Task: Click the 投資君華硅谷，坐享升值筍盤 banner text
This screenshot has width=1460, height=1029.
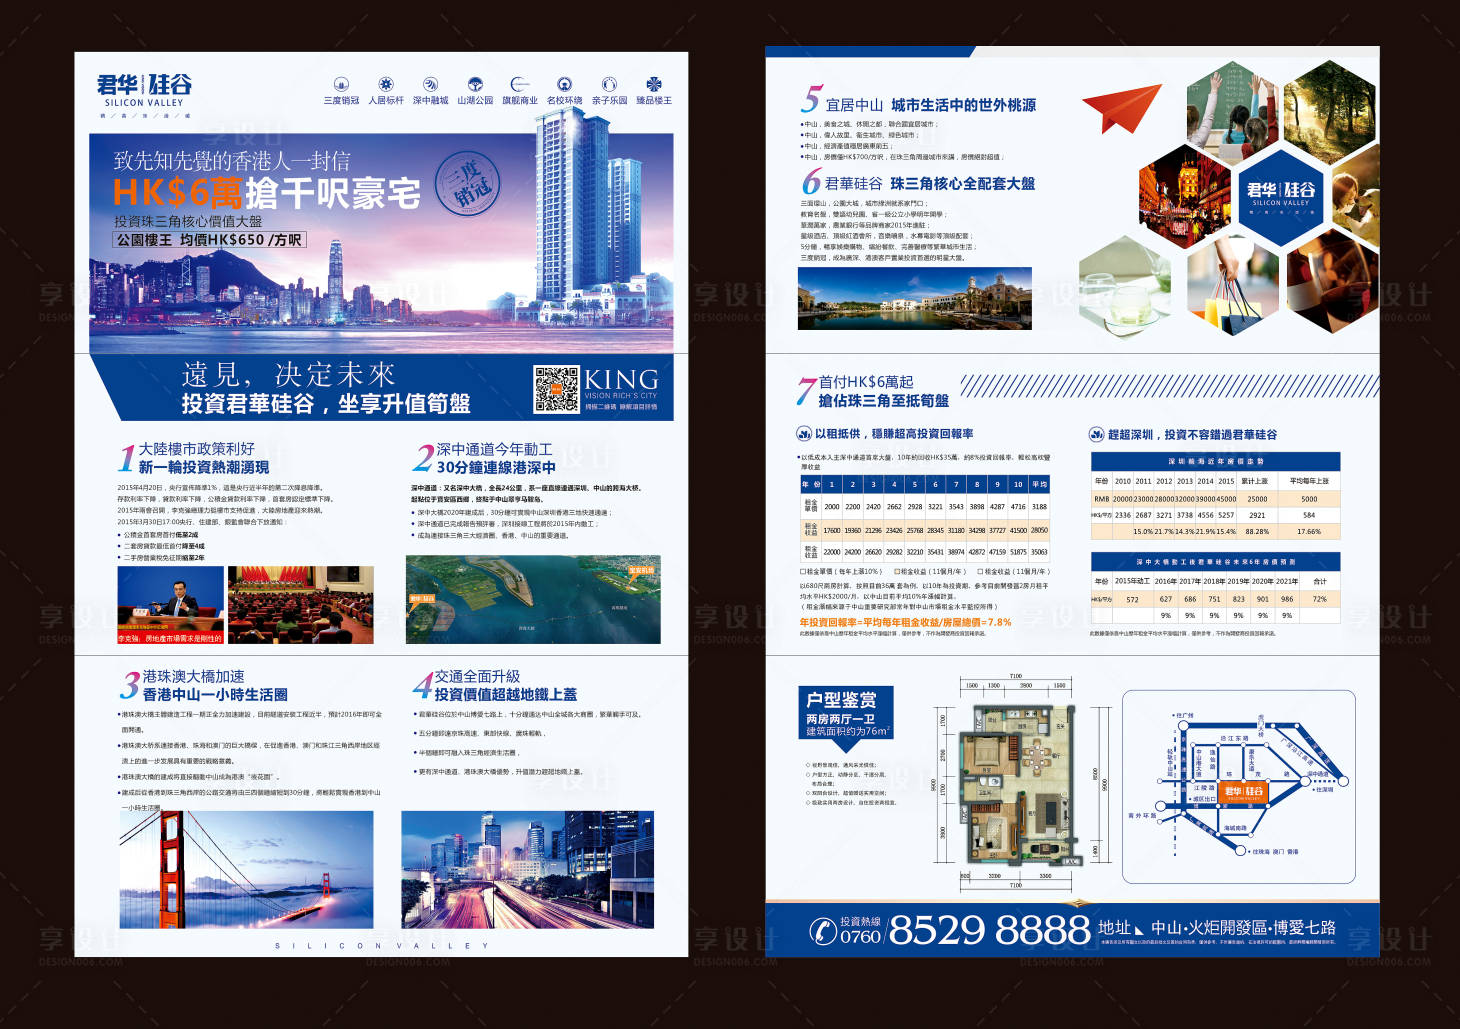Action: pos(326,403)
